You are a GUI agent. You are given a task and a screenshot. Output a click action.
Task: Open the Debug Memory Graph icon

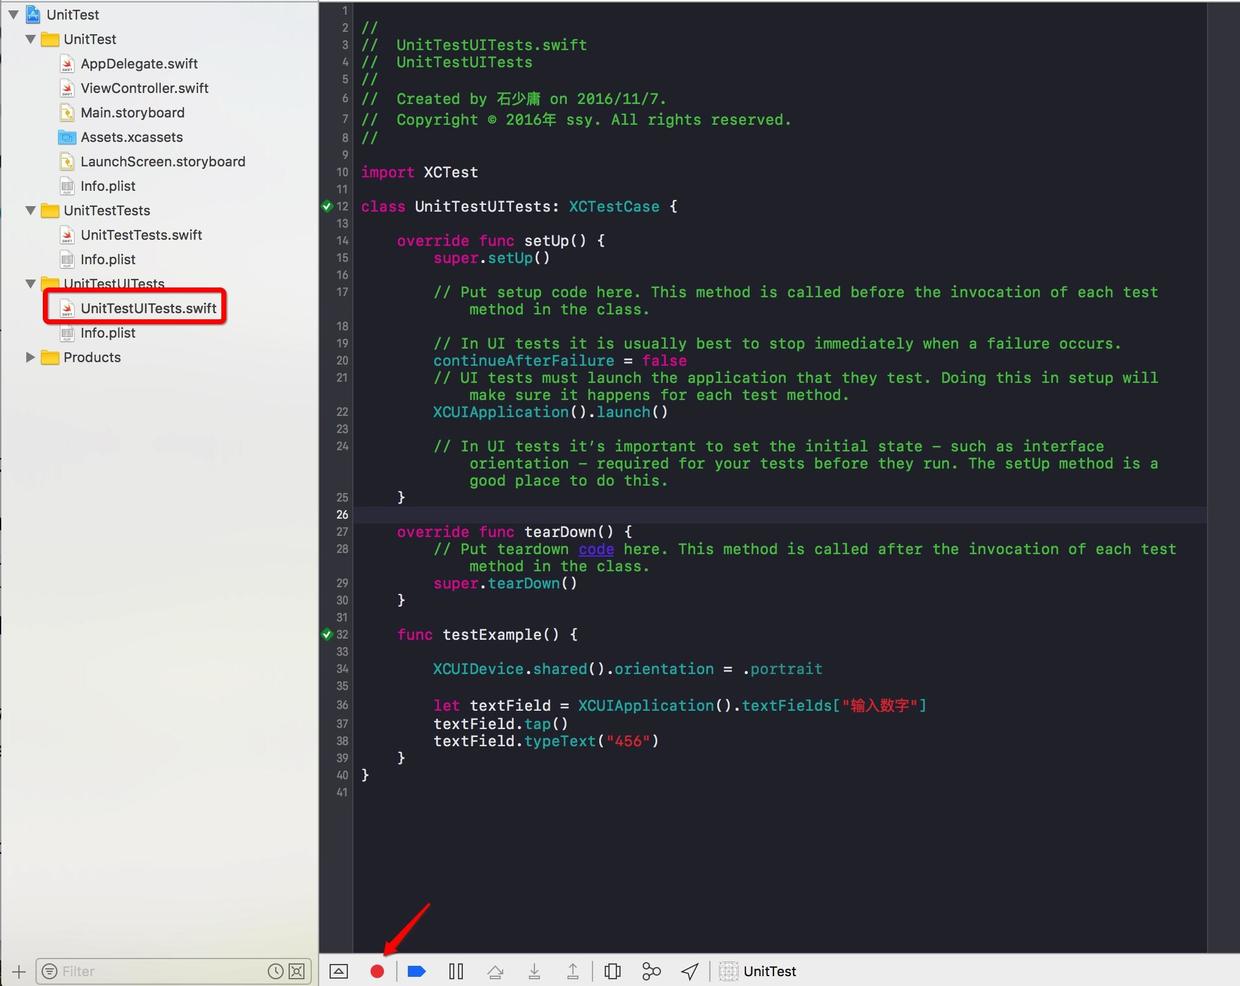[x=651, y=971]
